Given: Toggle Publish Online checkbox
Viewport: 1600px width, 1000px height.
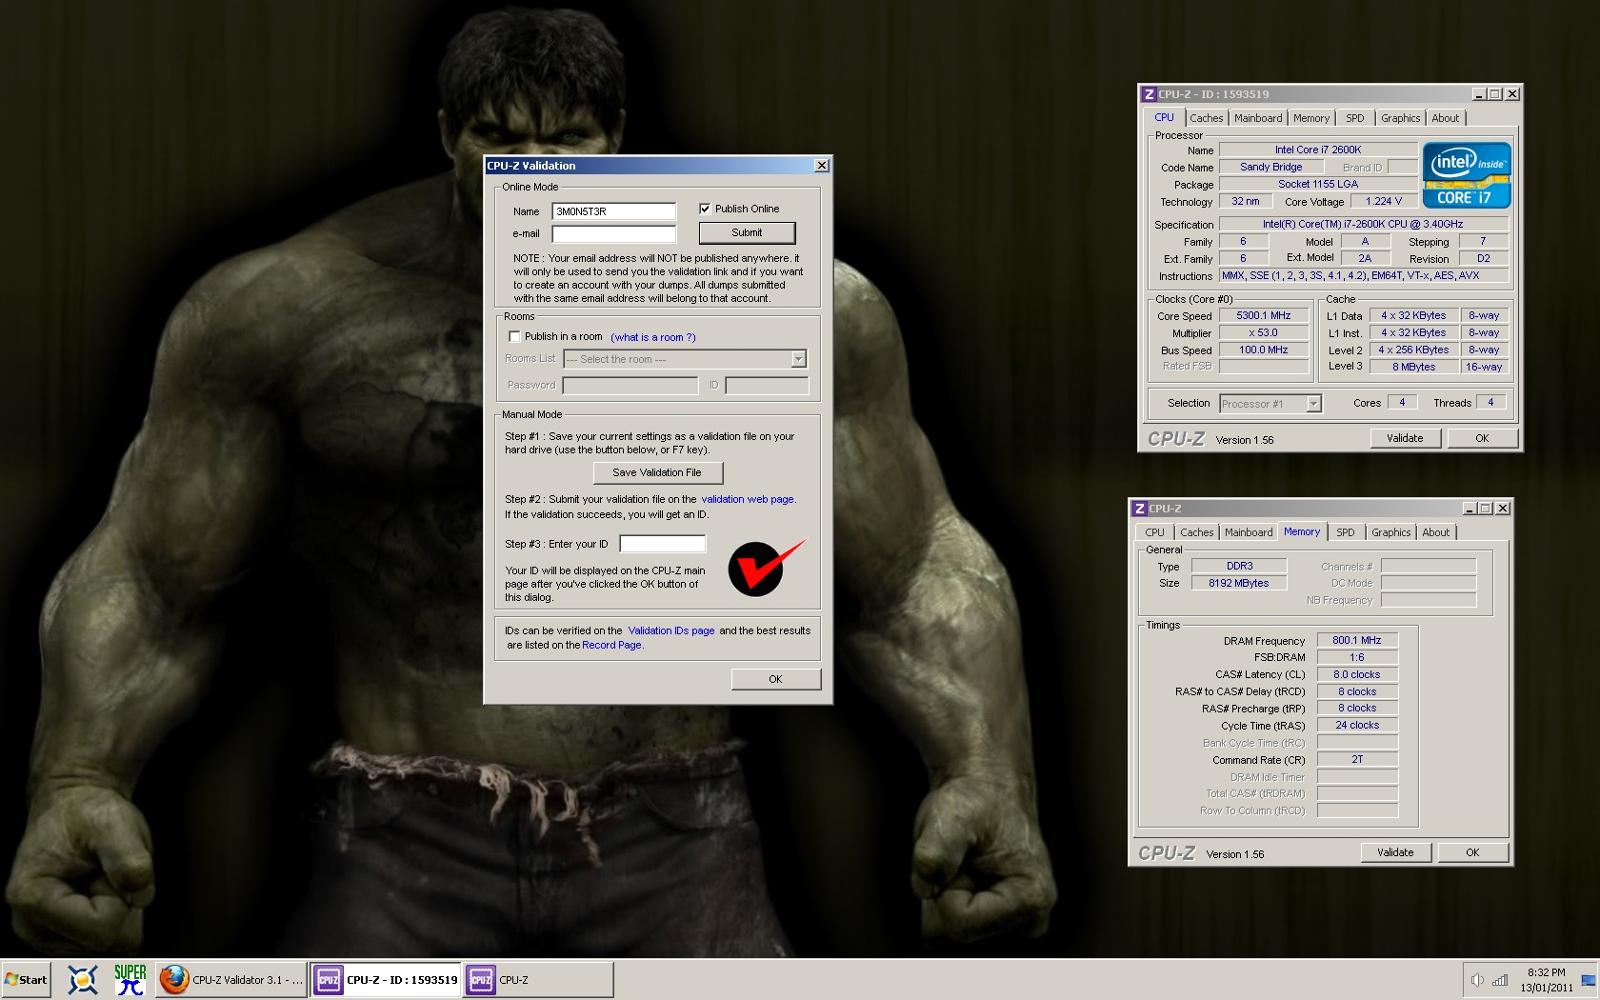Looking at the screenshot, I should tap(705, 209).
